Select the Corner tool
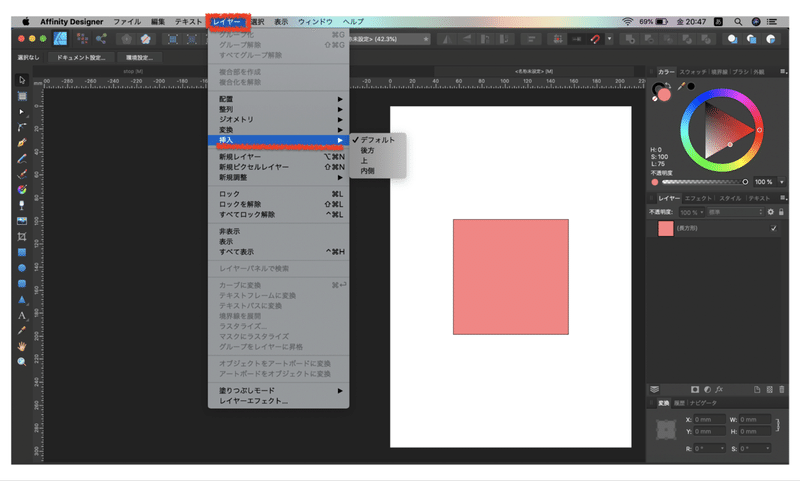 22,127
